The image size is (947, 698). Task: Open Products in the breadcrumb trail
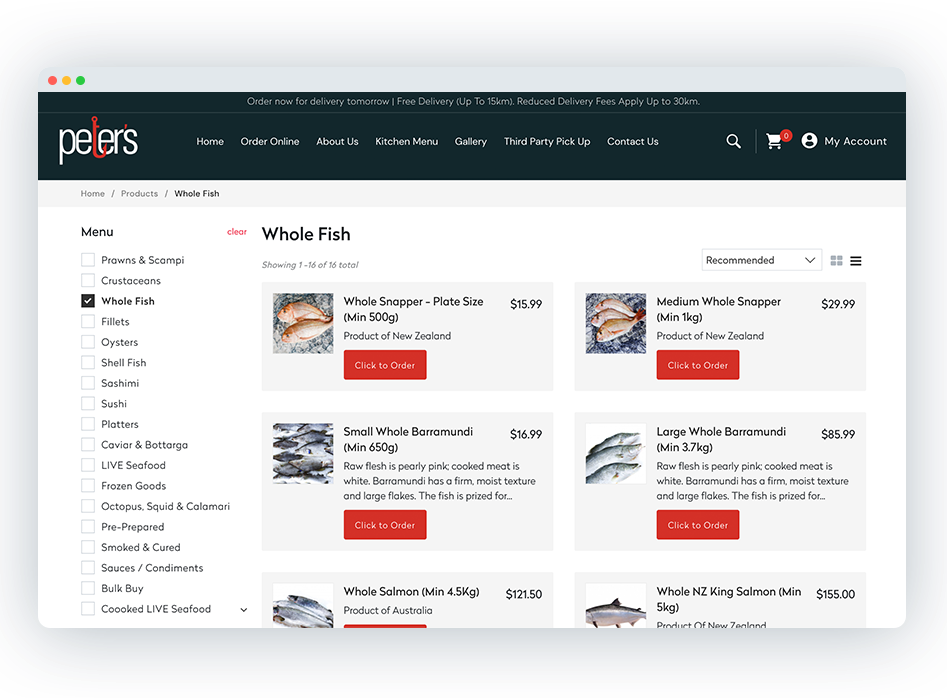(139, 193)
